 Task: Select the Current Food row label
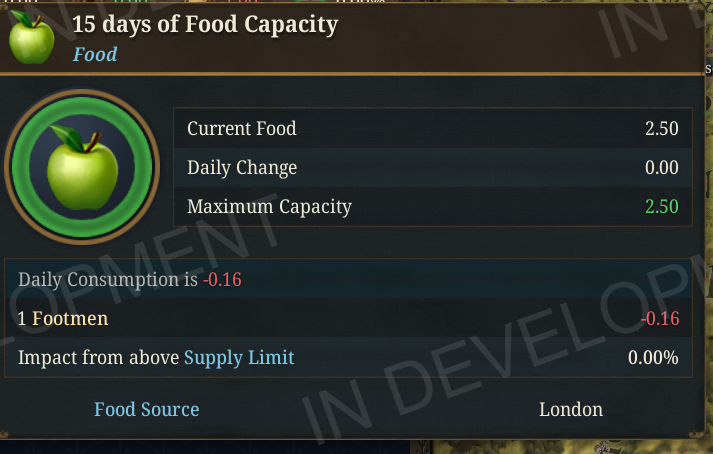242,128
